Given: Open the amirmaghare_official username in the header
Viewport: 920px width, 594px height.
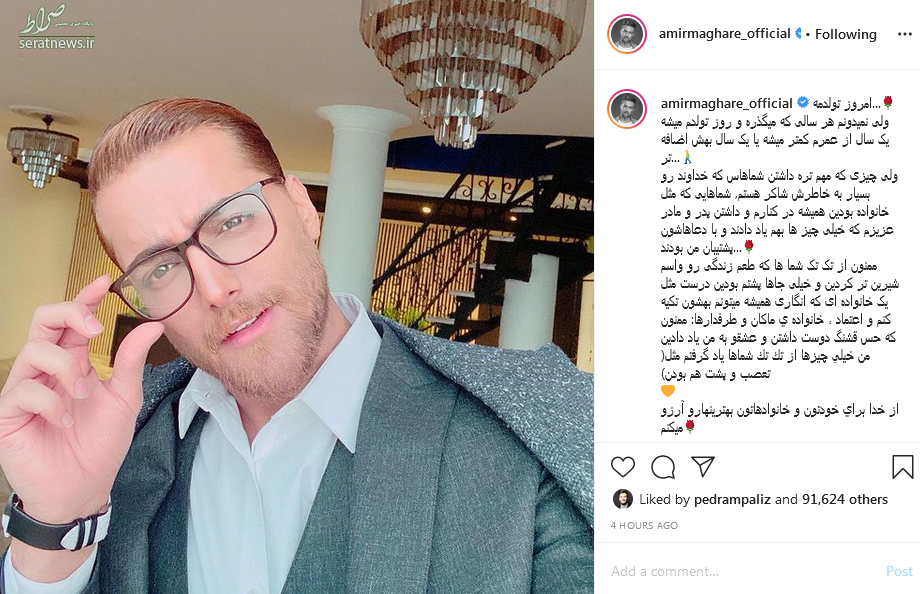Looking at the screenshot, I should [x=725, y=34].
